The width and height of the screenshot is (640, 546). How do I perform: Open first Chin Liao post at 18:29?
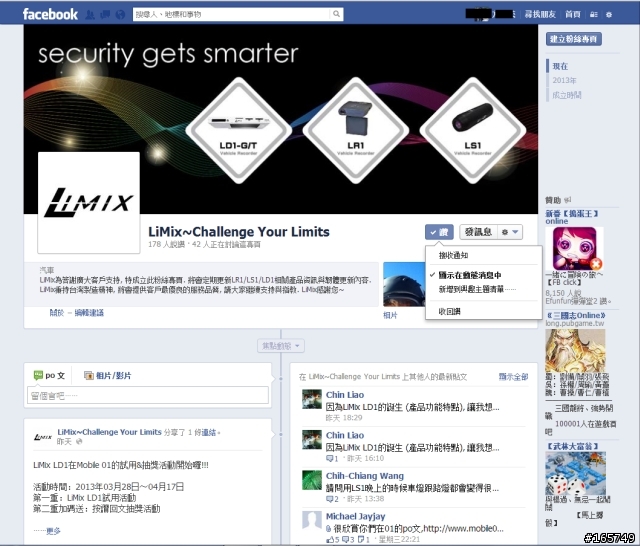click(412, 407)
